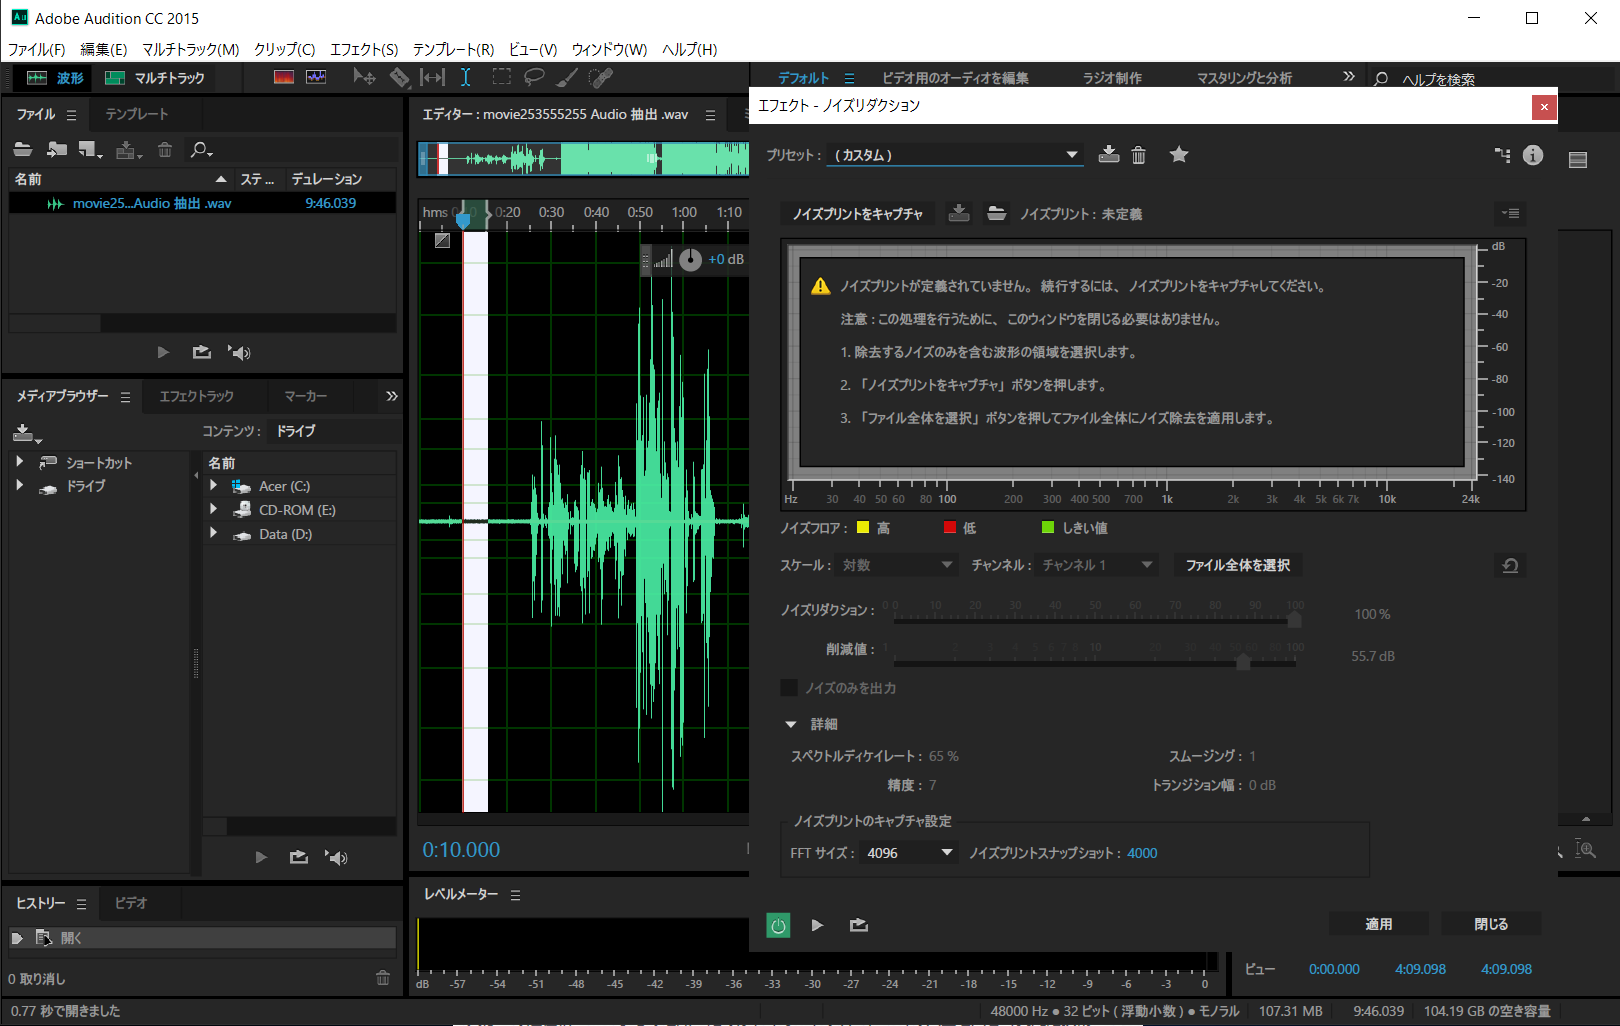Viewport: 1620px width, 1026px height.
Task: Open the スケール dropdown
Action: coord(897,565)
